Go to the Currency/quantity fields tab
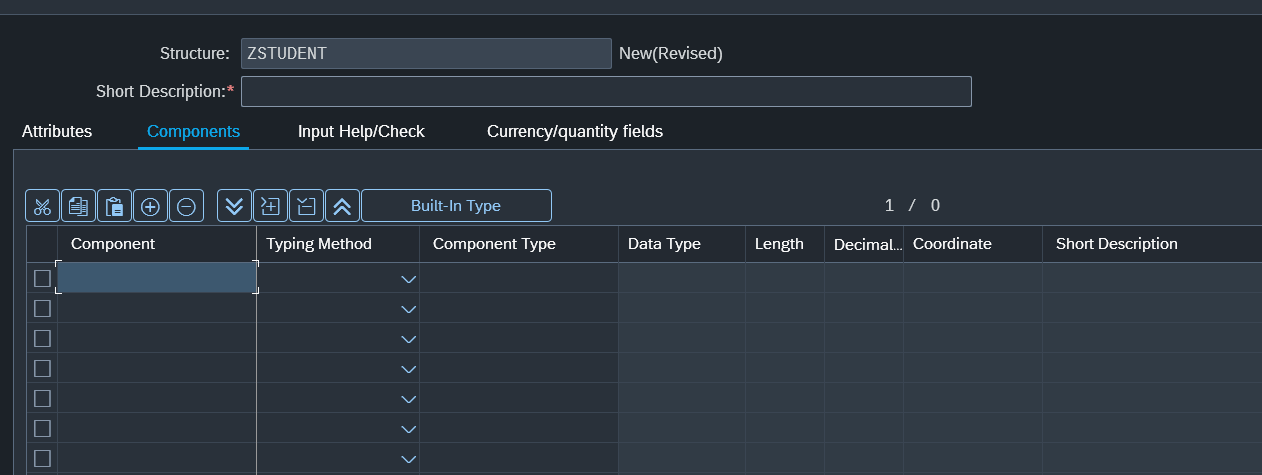Image resolution: width=1262 pixels, height=475 pixels. click(x=574, y=131)
